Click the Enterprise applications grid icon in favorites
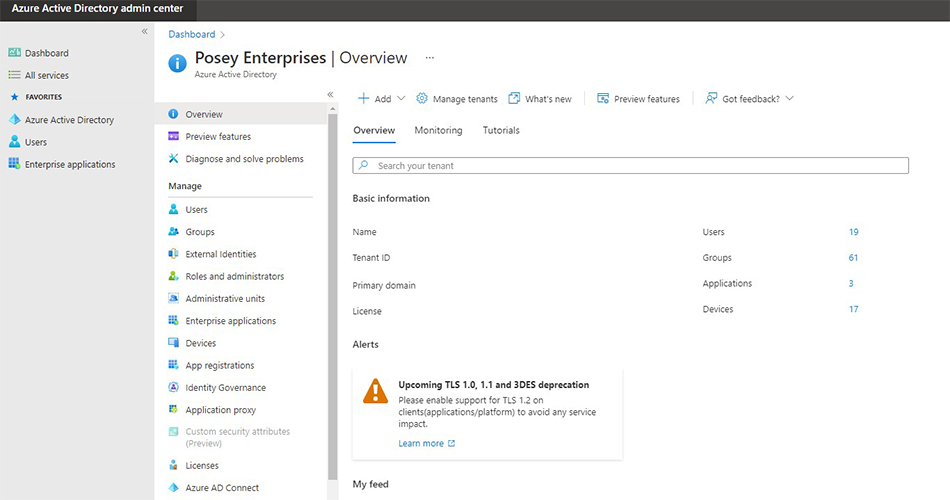 [x=15, y=164]
